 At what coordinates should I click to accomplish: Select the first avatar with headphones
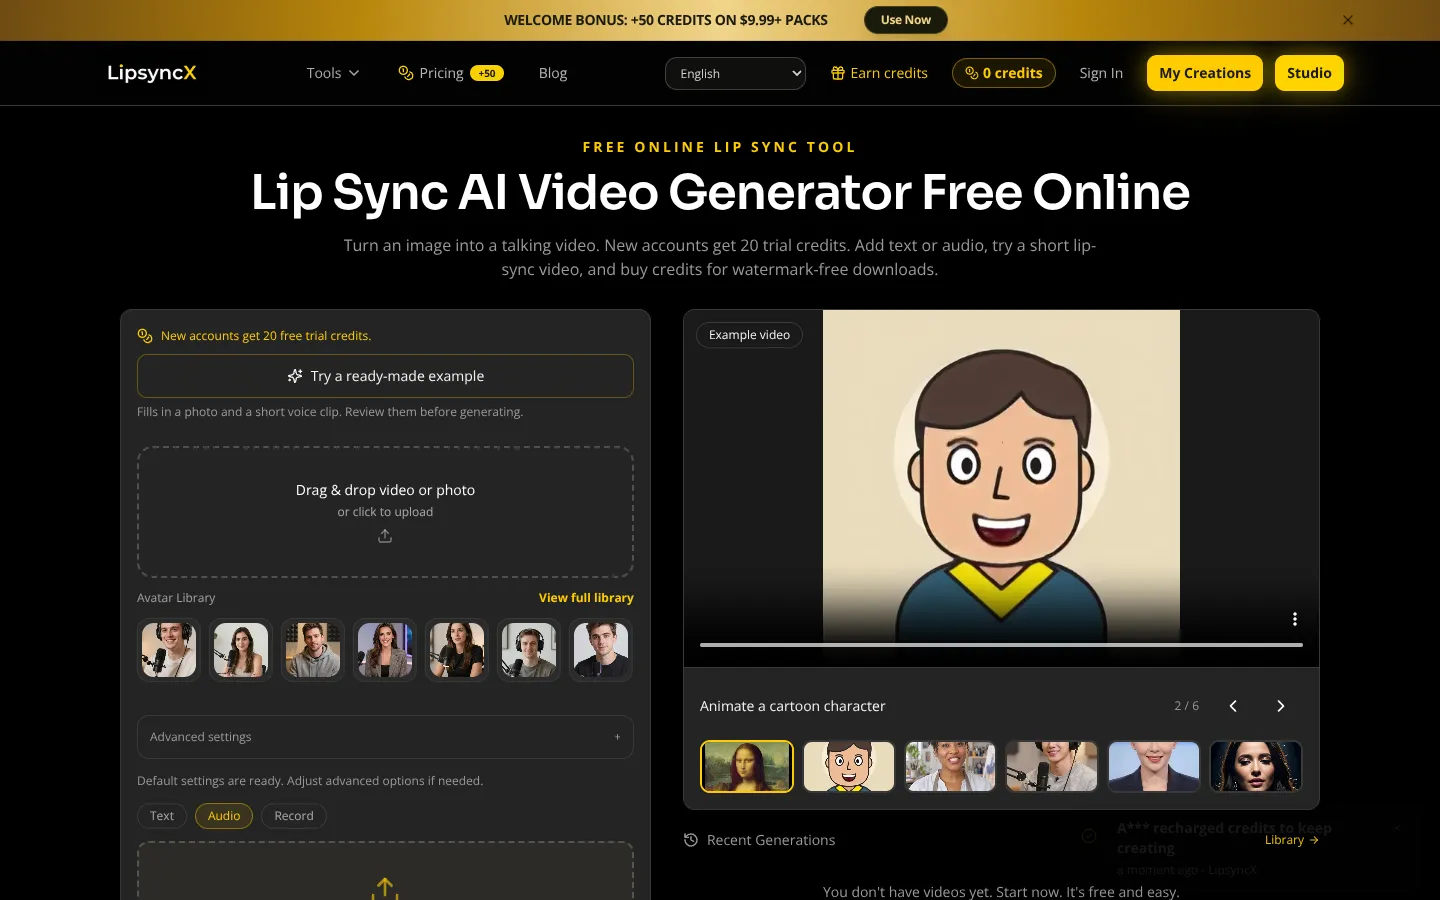tap(169, 650)
